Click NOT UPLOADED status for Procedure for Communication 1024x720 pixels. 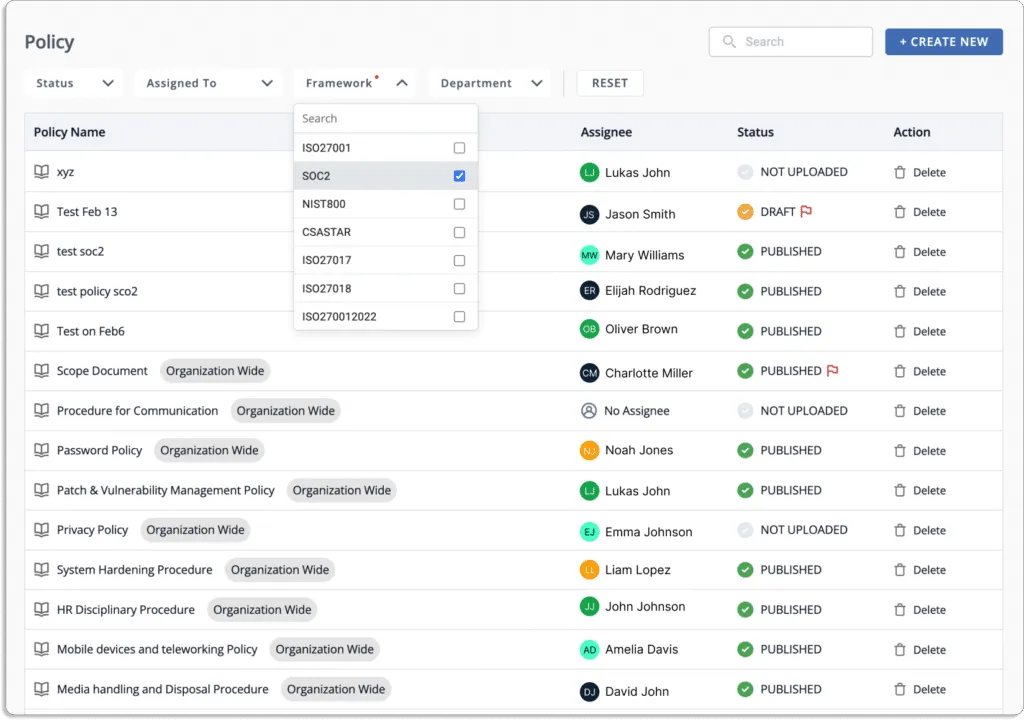803,411
